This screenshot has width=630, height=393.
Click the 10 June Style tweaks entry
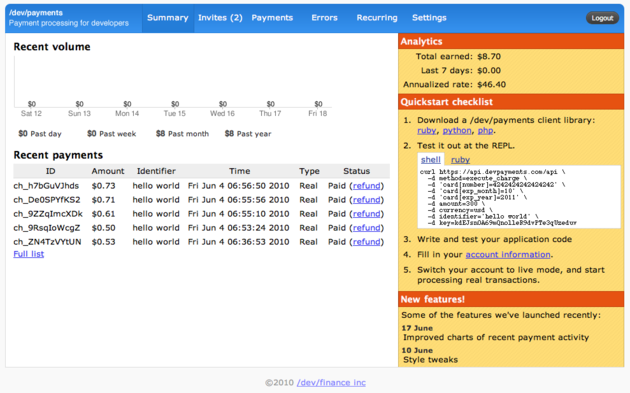click(x=430, y=355)
